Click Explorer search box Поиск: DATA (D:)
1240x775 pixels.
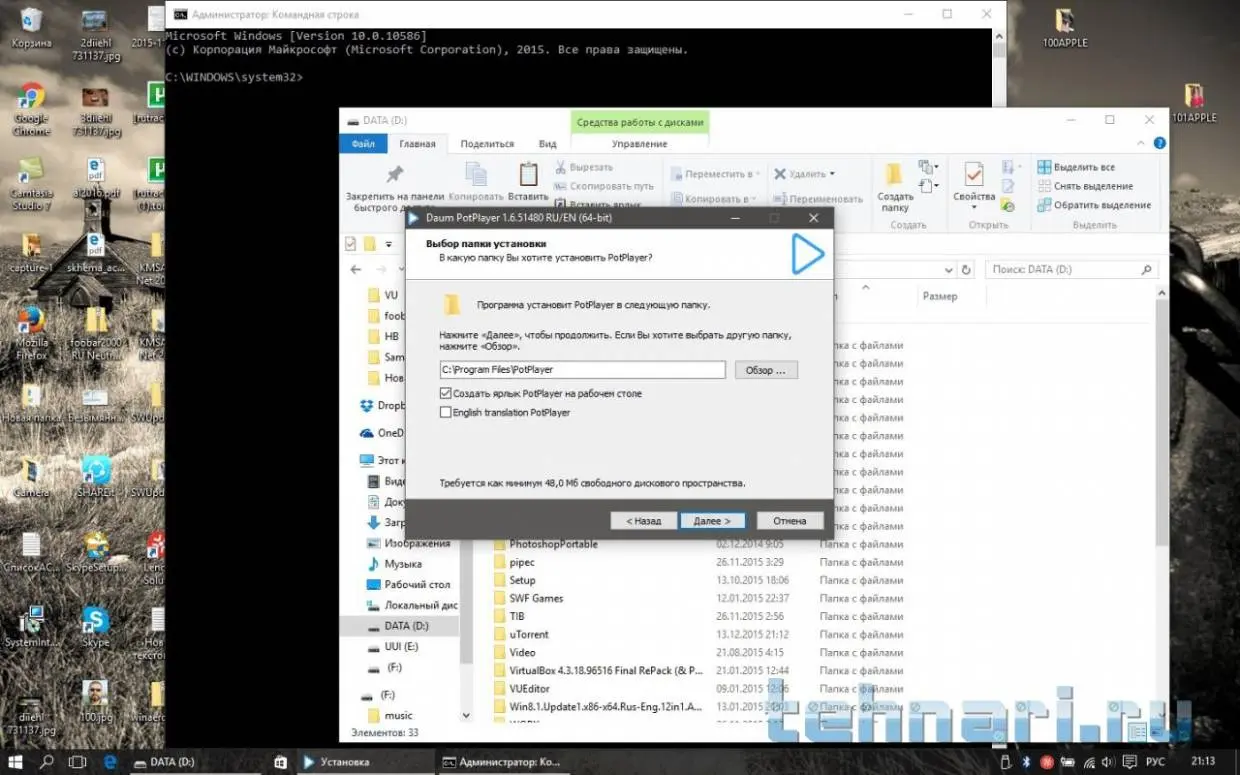tap(1071, 270)
